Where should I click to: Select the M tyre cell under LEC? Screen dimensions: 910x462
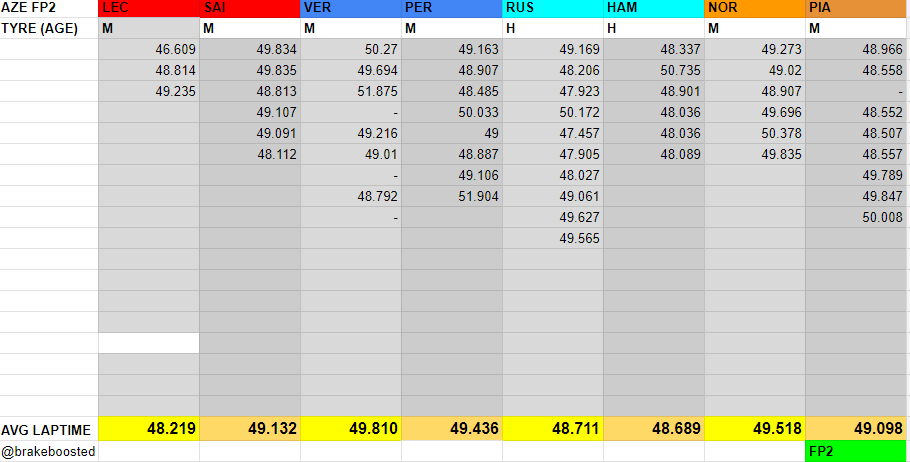(x=149, y=28)
